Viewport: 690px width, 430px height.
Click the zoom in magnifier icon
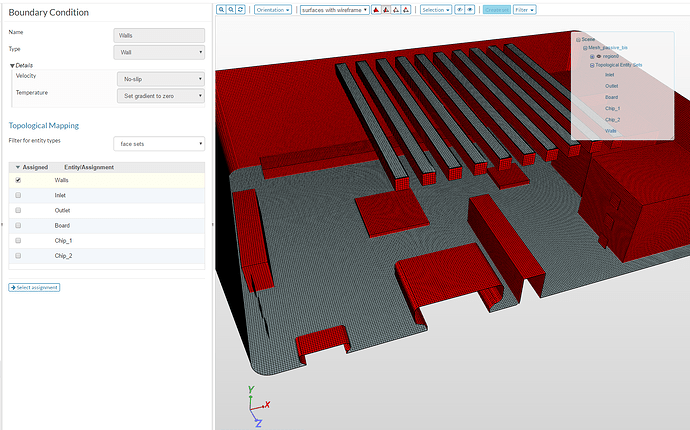click(x=222, y=9)
